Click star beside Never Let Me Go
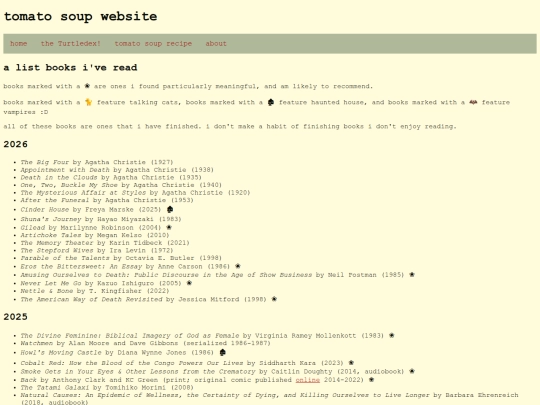The width and height of the screenshot is (540, 405). click(189, 283)
